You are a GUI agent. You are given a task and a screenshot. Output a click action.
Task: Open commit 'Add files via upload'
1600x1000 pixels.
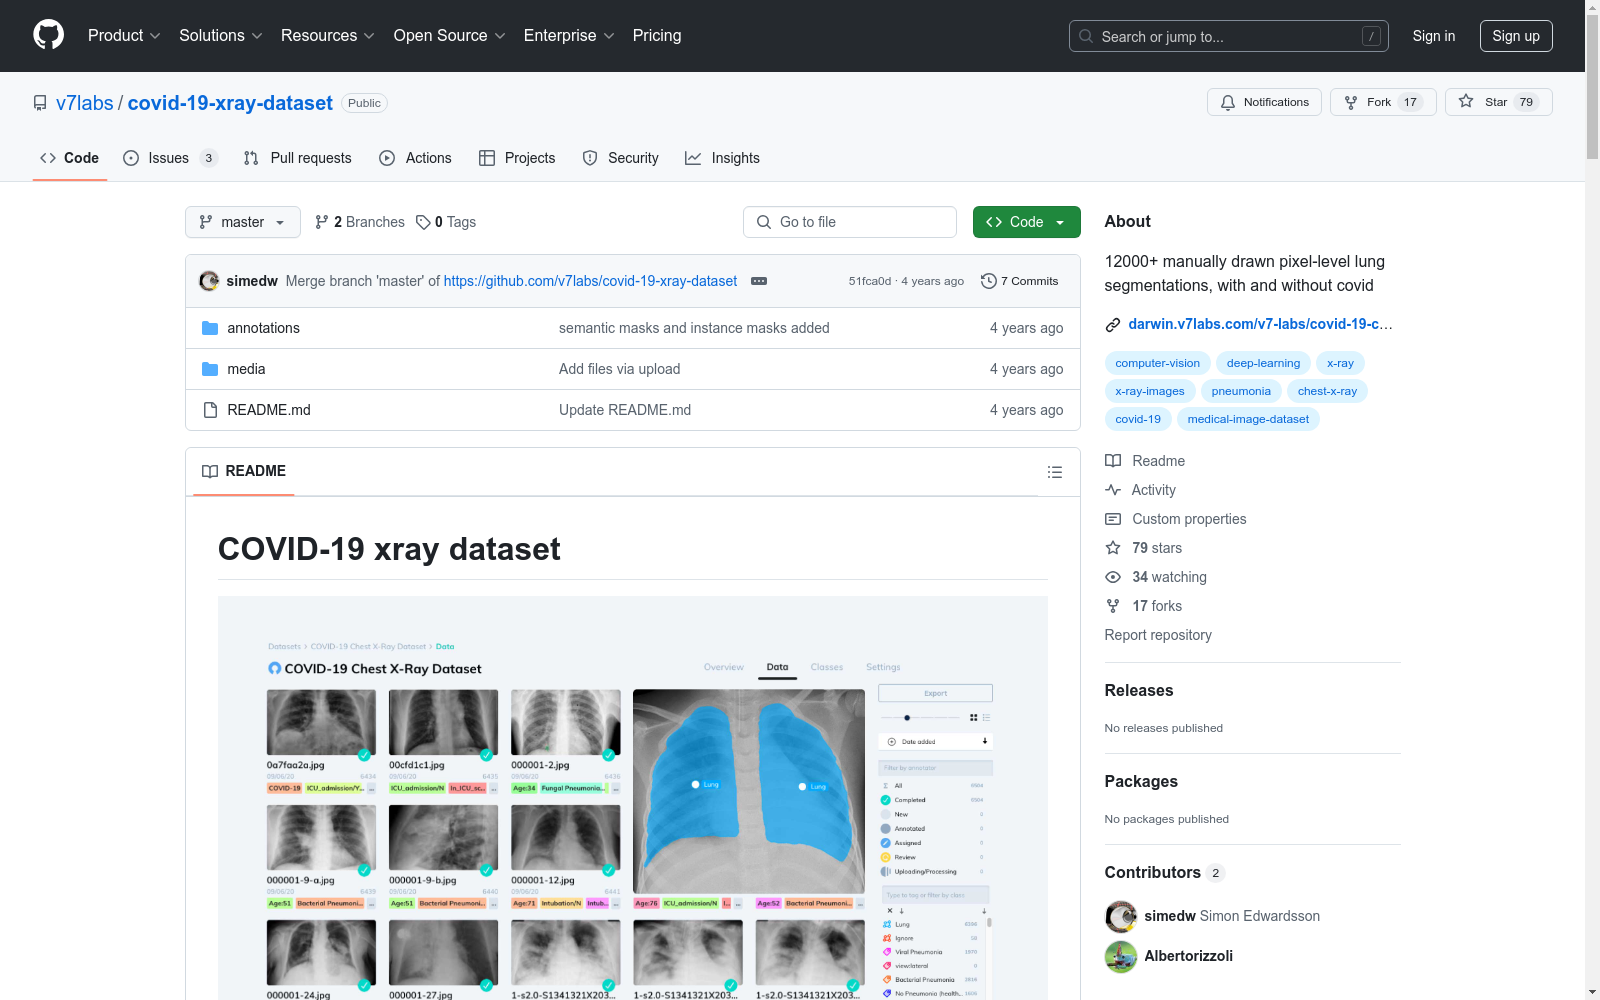[619, 369]
